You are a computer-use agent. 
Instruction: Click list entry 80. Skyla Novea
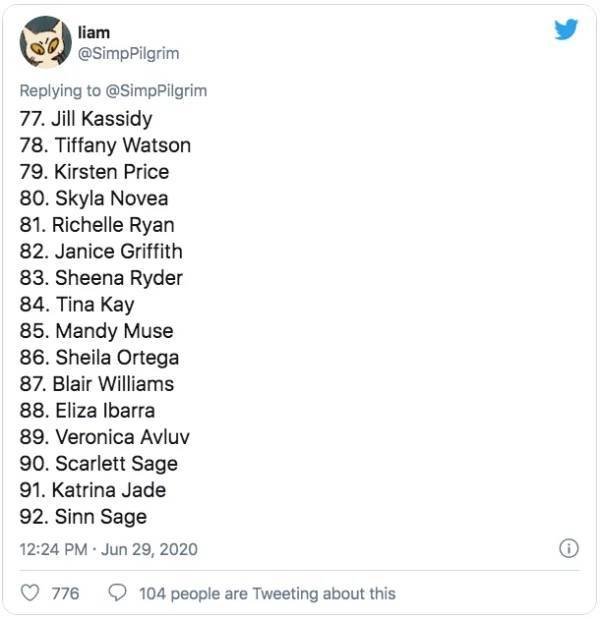[x=94, y=198]
